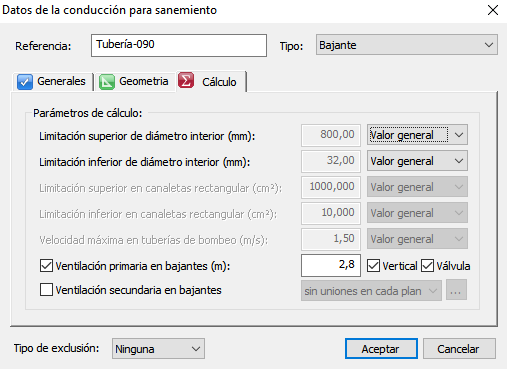Click the Cancelar button
The width and height of the screenshot is (507, 369).
pyautogui.click(x=459, y=349)
